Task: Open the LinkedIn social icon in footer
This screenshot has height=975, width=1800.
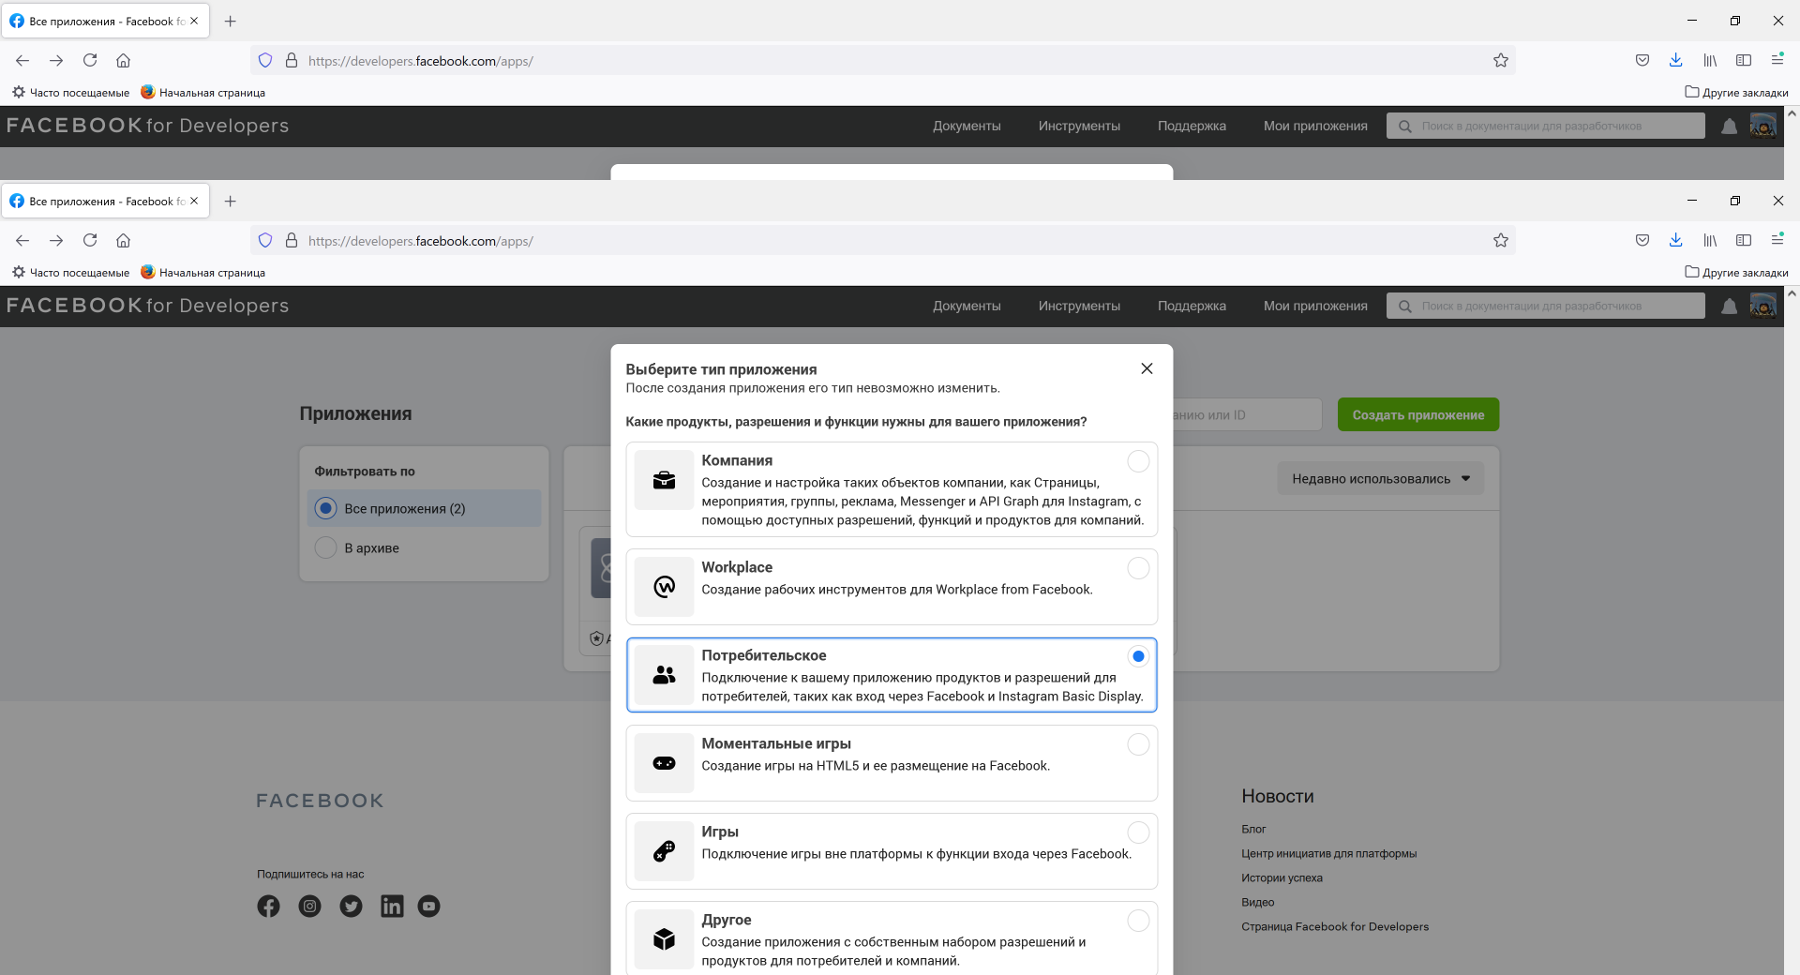Action: point(392,906)
